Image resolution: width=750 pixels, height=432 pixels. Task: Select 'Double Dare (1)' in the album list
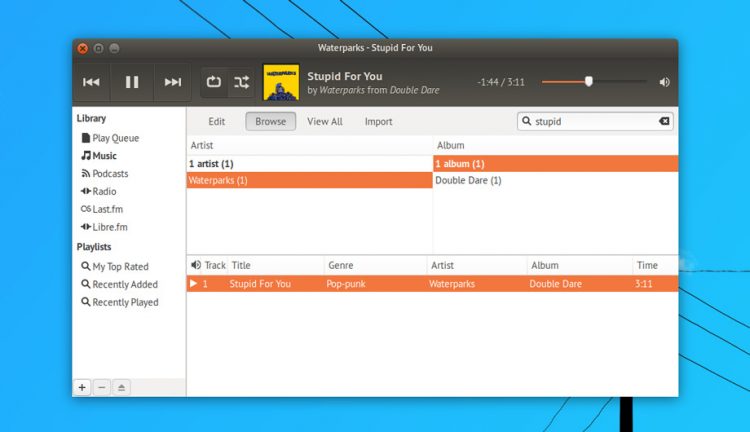click(555, 180)
